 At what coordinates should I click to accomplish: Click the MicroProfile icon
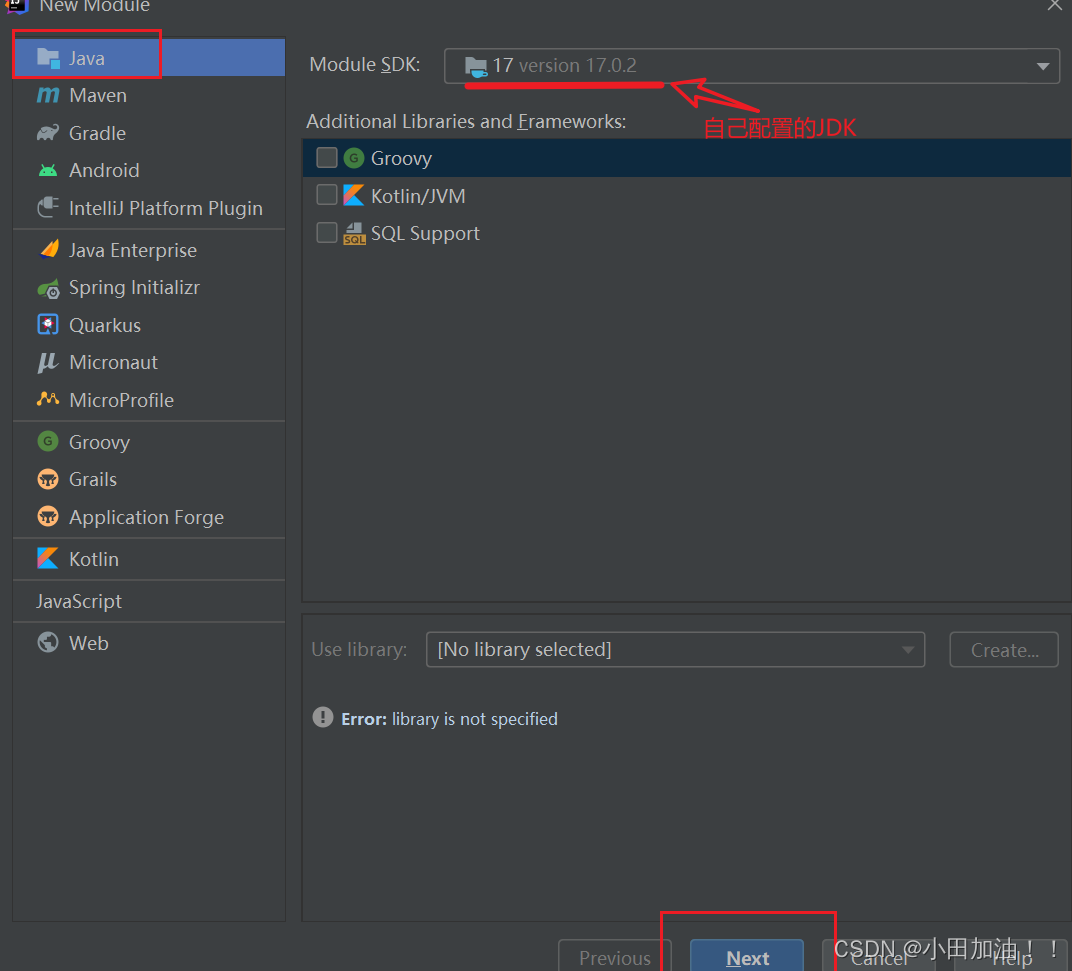(48, 399)
